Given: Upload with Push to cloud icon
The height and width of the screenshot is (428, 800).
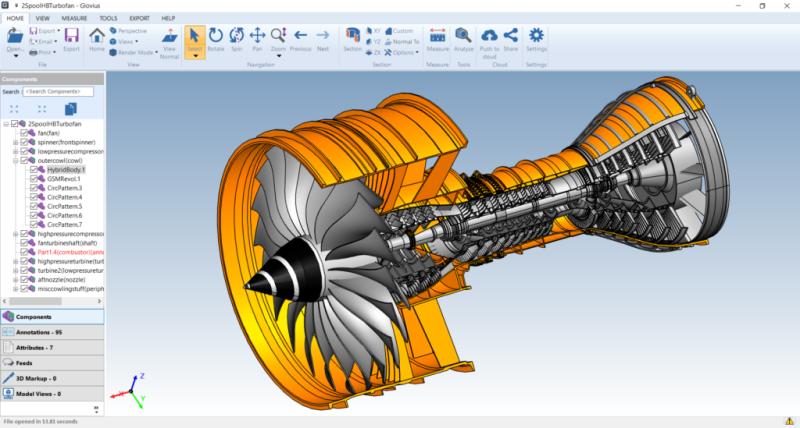Looking at the screenshot, I should 489,43.
